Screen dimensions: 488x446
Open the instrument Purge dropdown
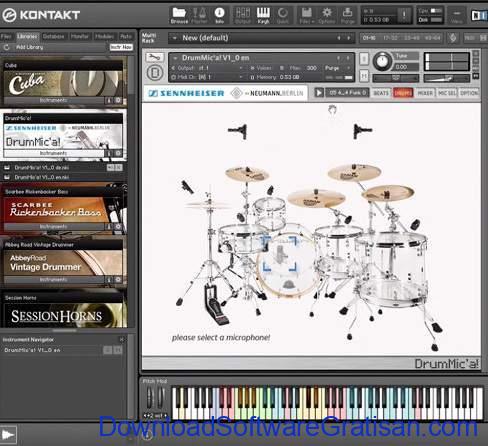click(337, 68)
